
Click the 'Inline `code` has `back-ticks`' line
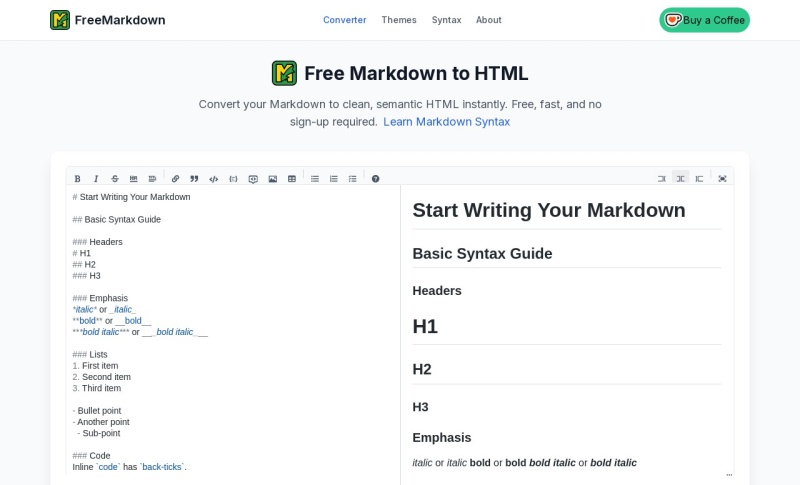130,466
